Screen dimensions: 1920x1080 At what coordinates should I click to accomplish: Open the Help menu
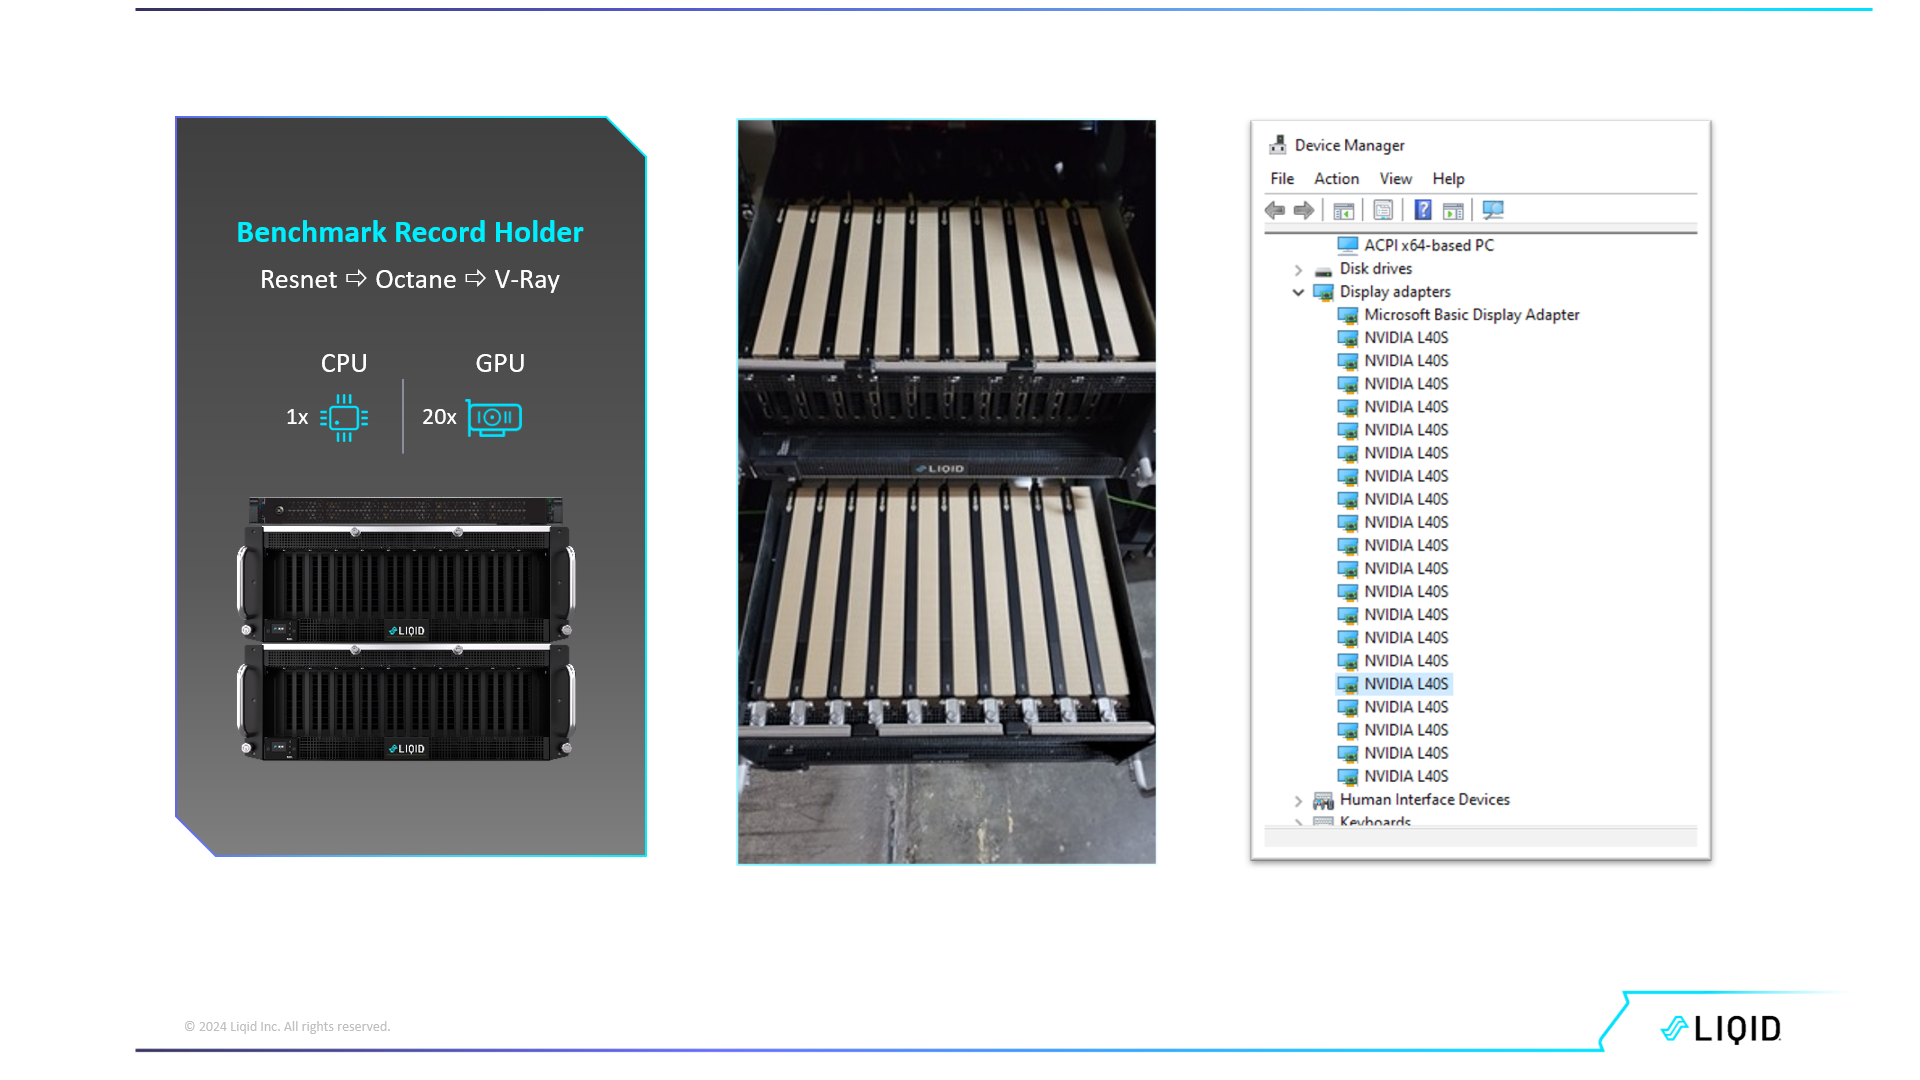click(x=1448, y=178)
